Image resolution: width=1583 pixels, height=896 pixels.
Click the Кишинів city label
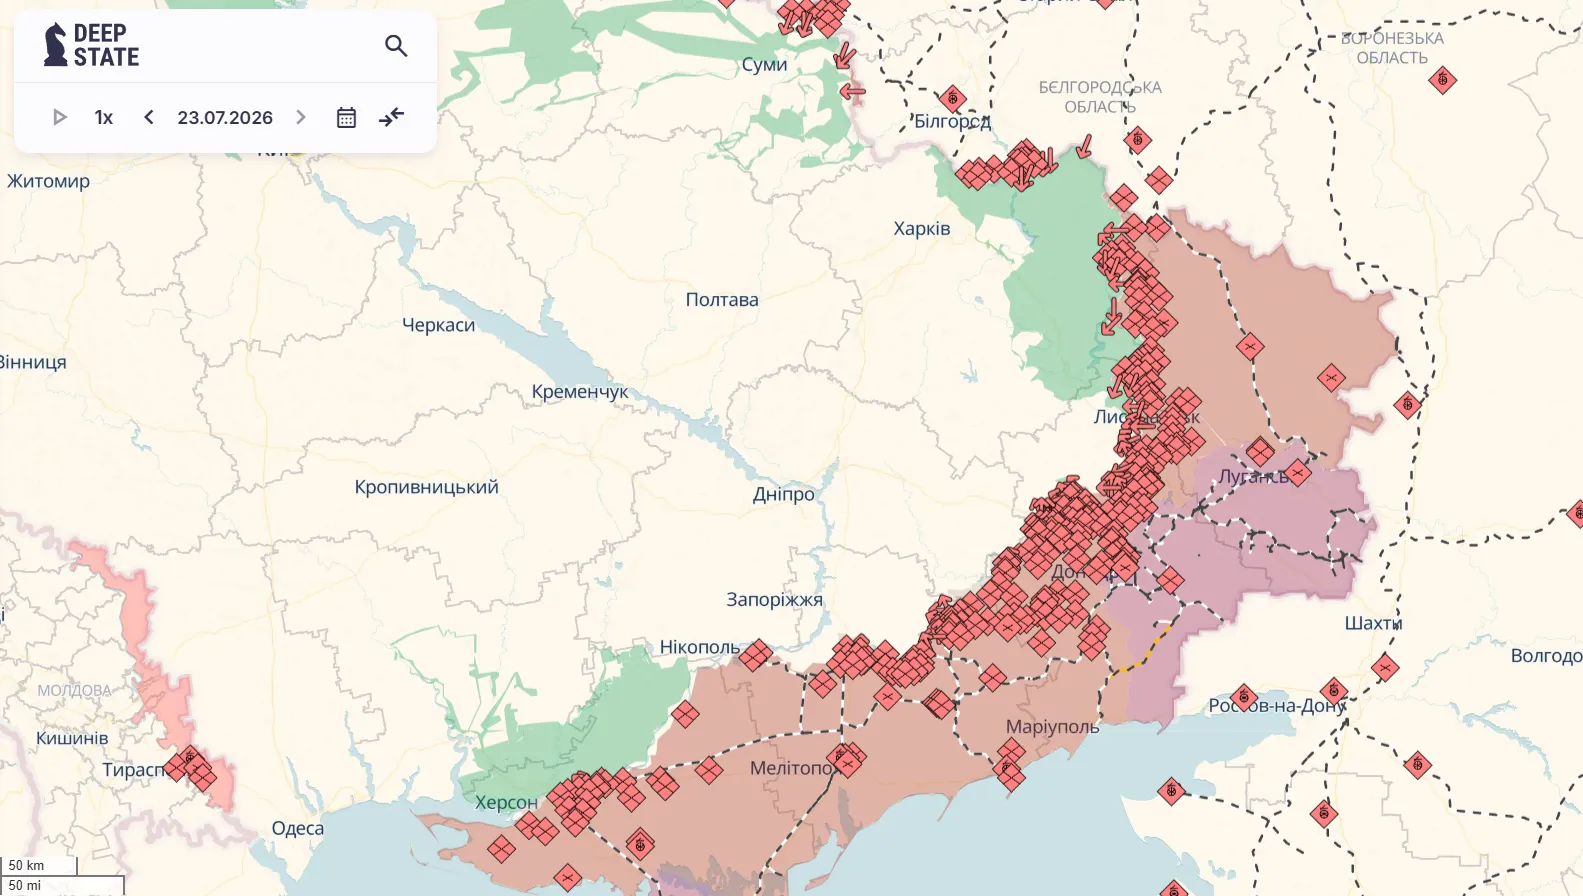72,738
